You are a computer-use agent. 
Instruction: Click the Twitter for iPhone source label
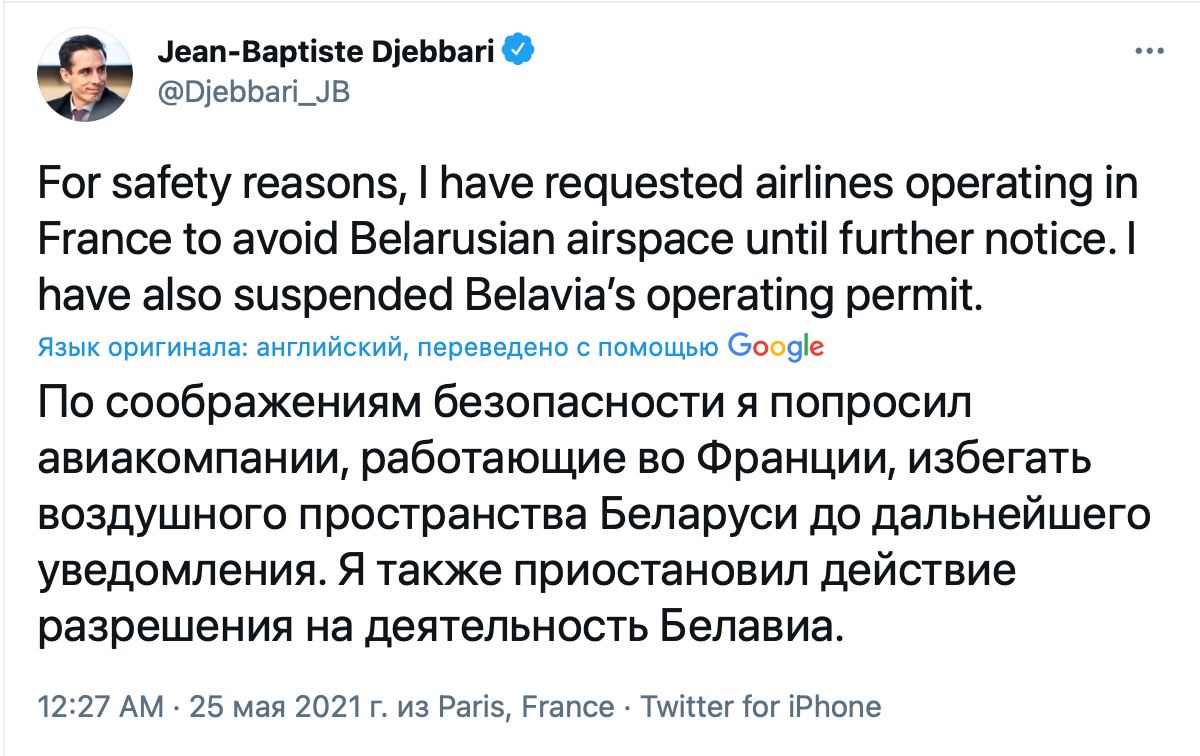pyautogui.click(x=760, y=707)
